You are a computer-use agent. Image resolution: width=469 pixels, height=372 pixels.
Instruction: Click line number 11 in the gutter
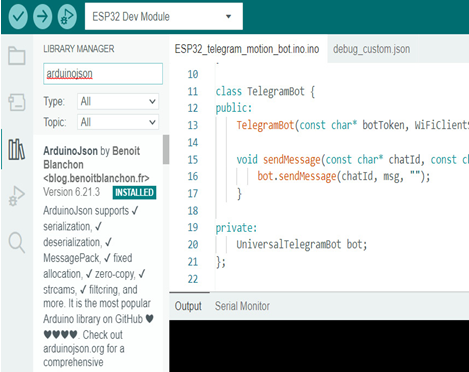(193, 91)
